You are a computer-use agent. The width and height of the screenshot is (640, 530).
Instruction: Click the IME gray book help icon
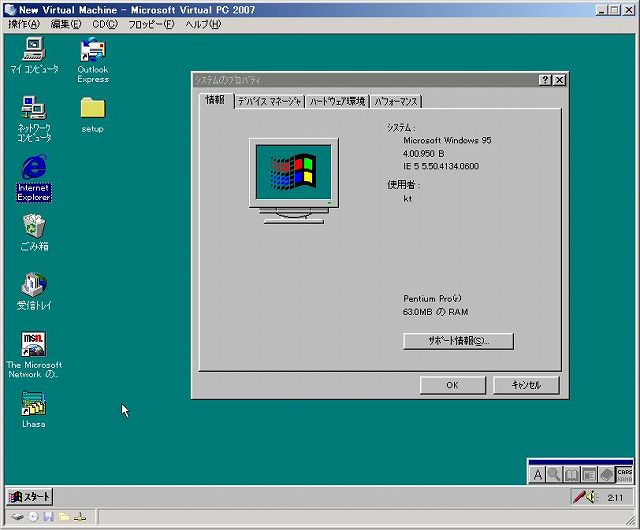coord(607,475)
